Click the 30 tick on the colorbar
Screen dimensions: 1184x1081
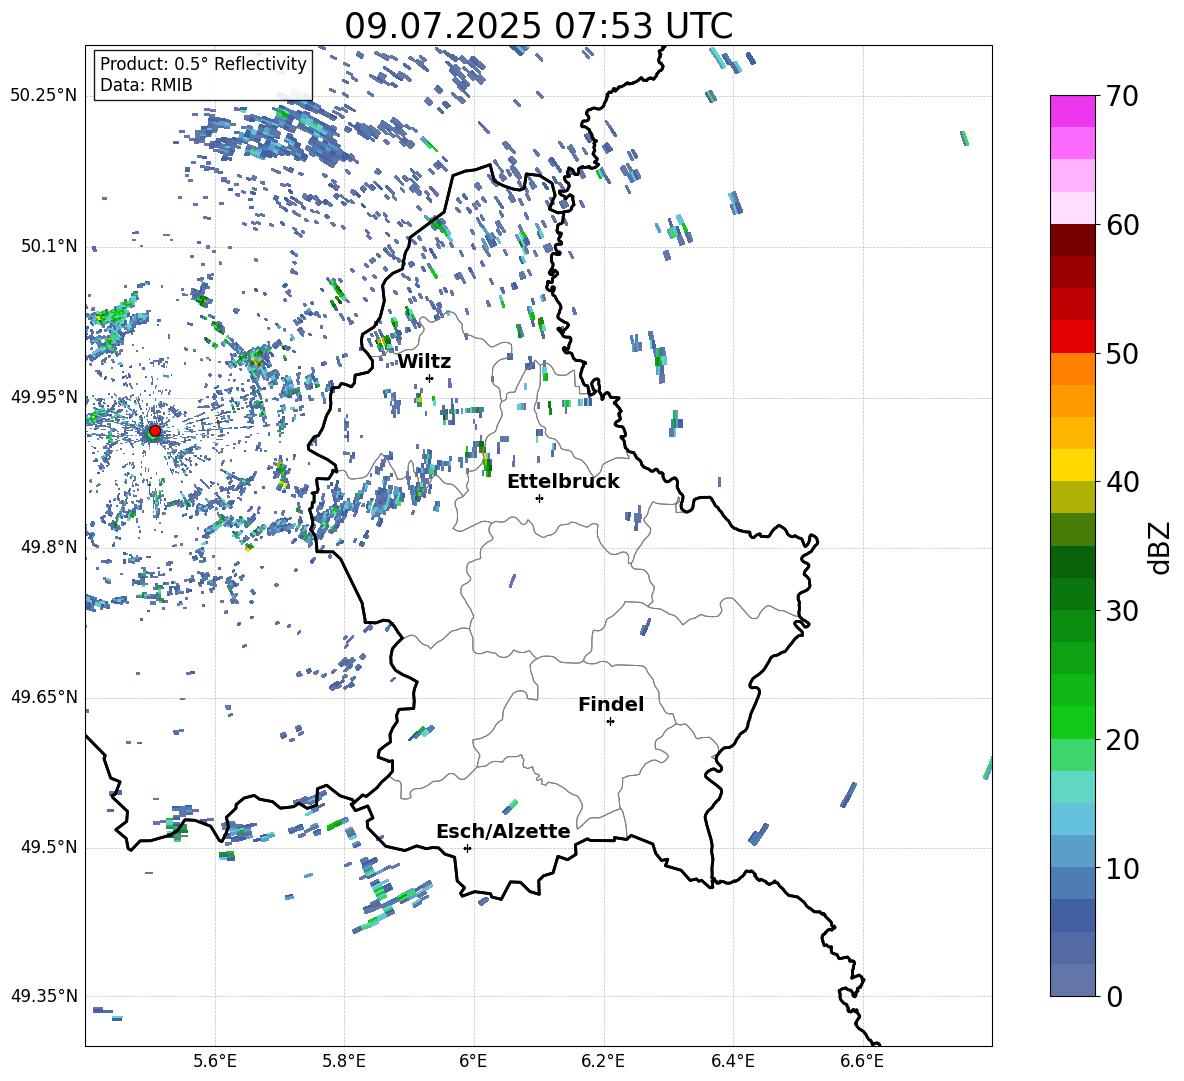tap(1121, 611)
